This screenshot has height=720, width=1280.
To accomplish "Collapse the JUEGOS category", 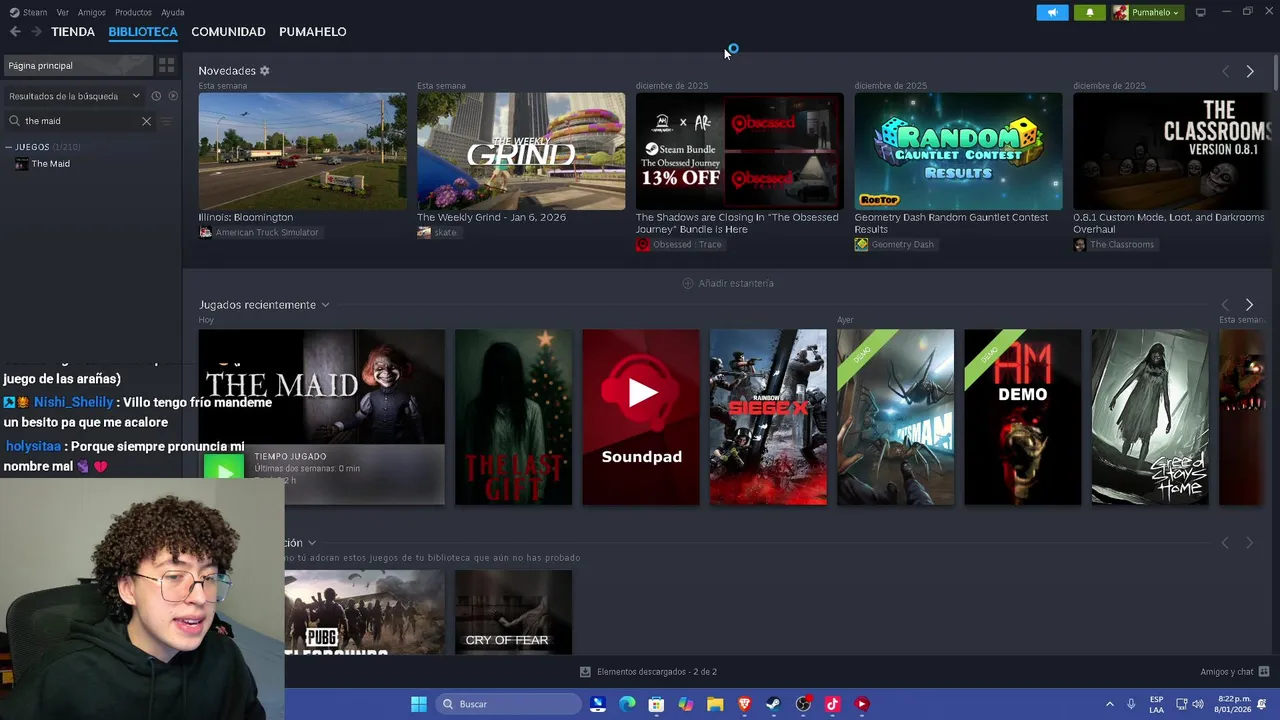I will (x=9, y=147).
